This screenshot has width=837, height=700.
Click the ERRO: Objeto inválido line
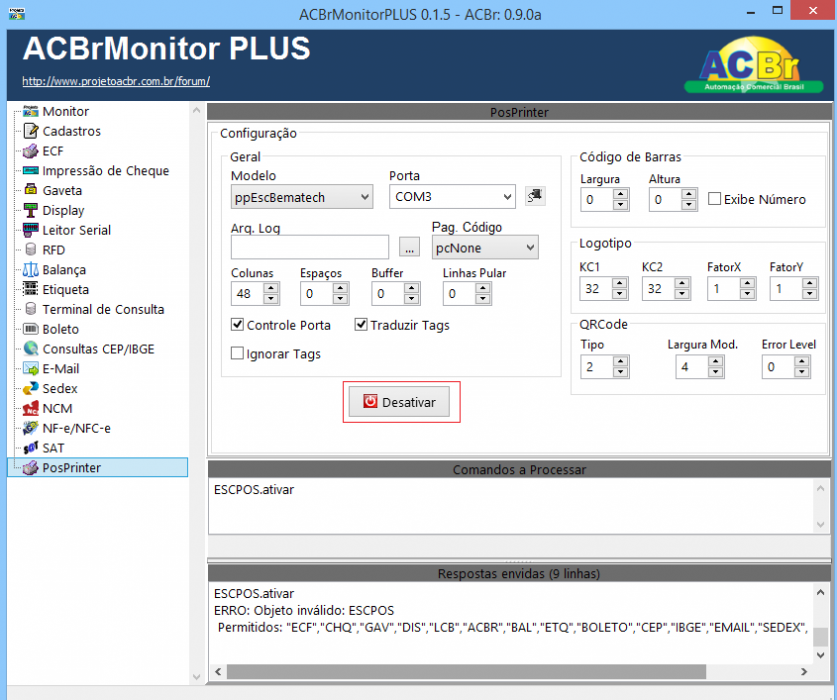point(304,610)
